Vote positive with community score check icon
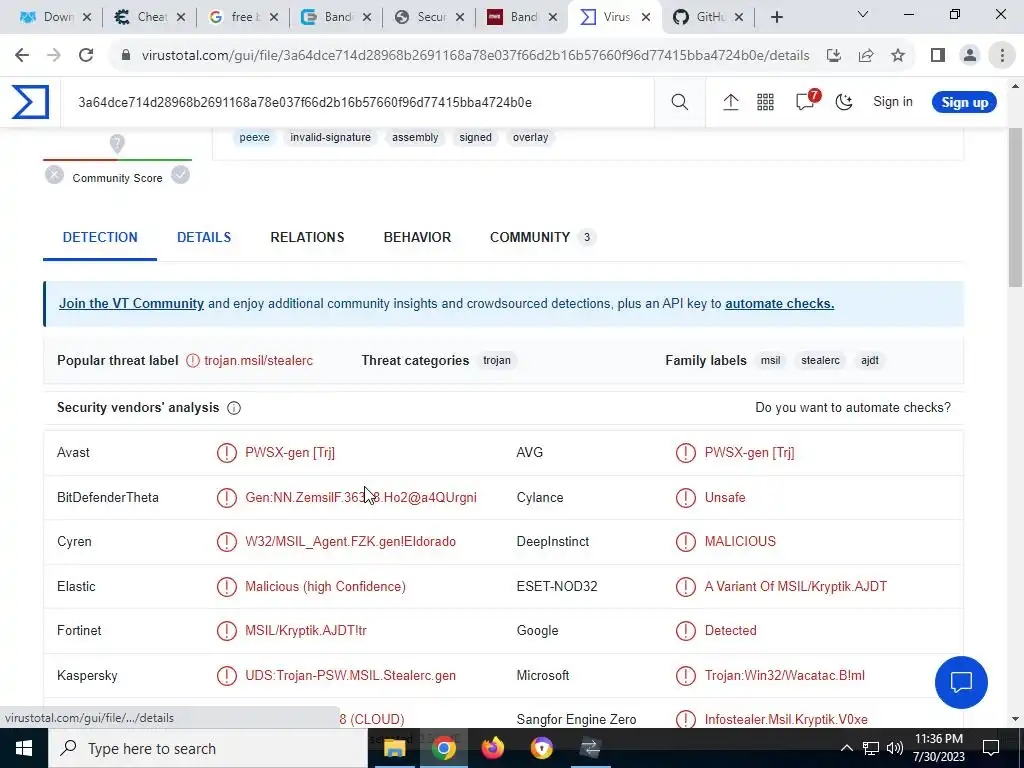 [x=180, y=175]
